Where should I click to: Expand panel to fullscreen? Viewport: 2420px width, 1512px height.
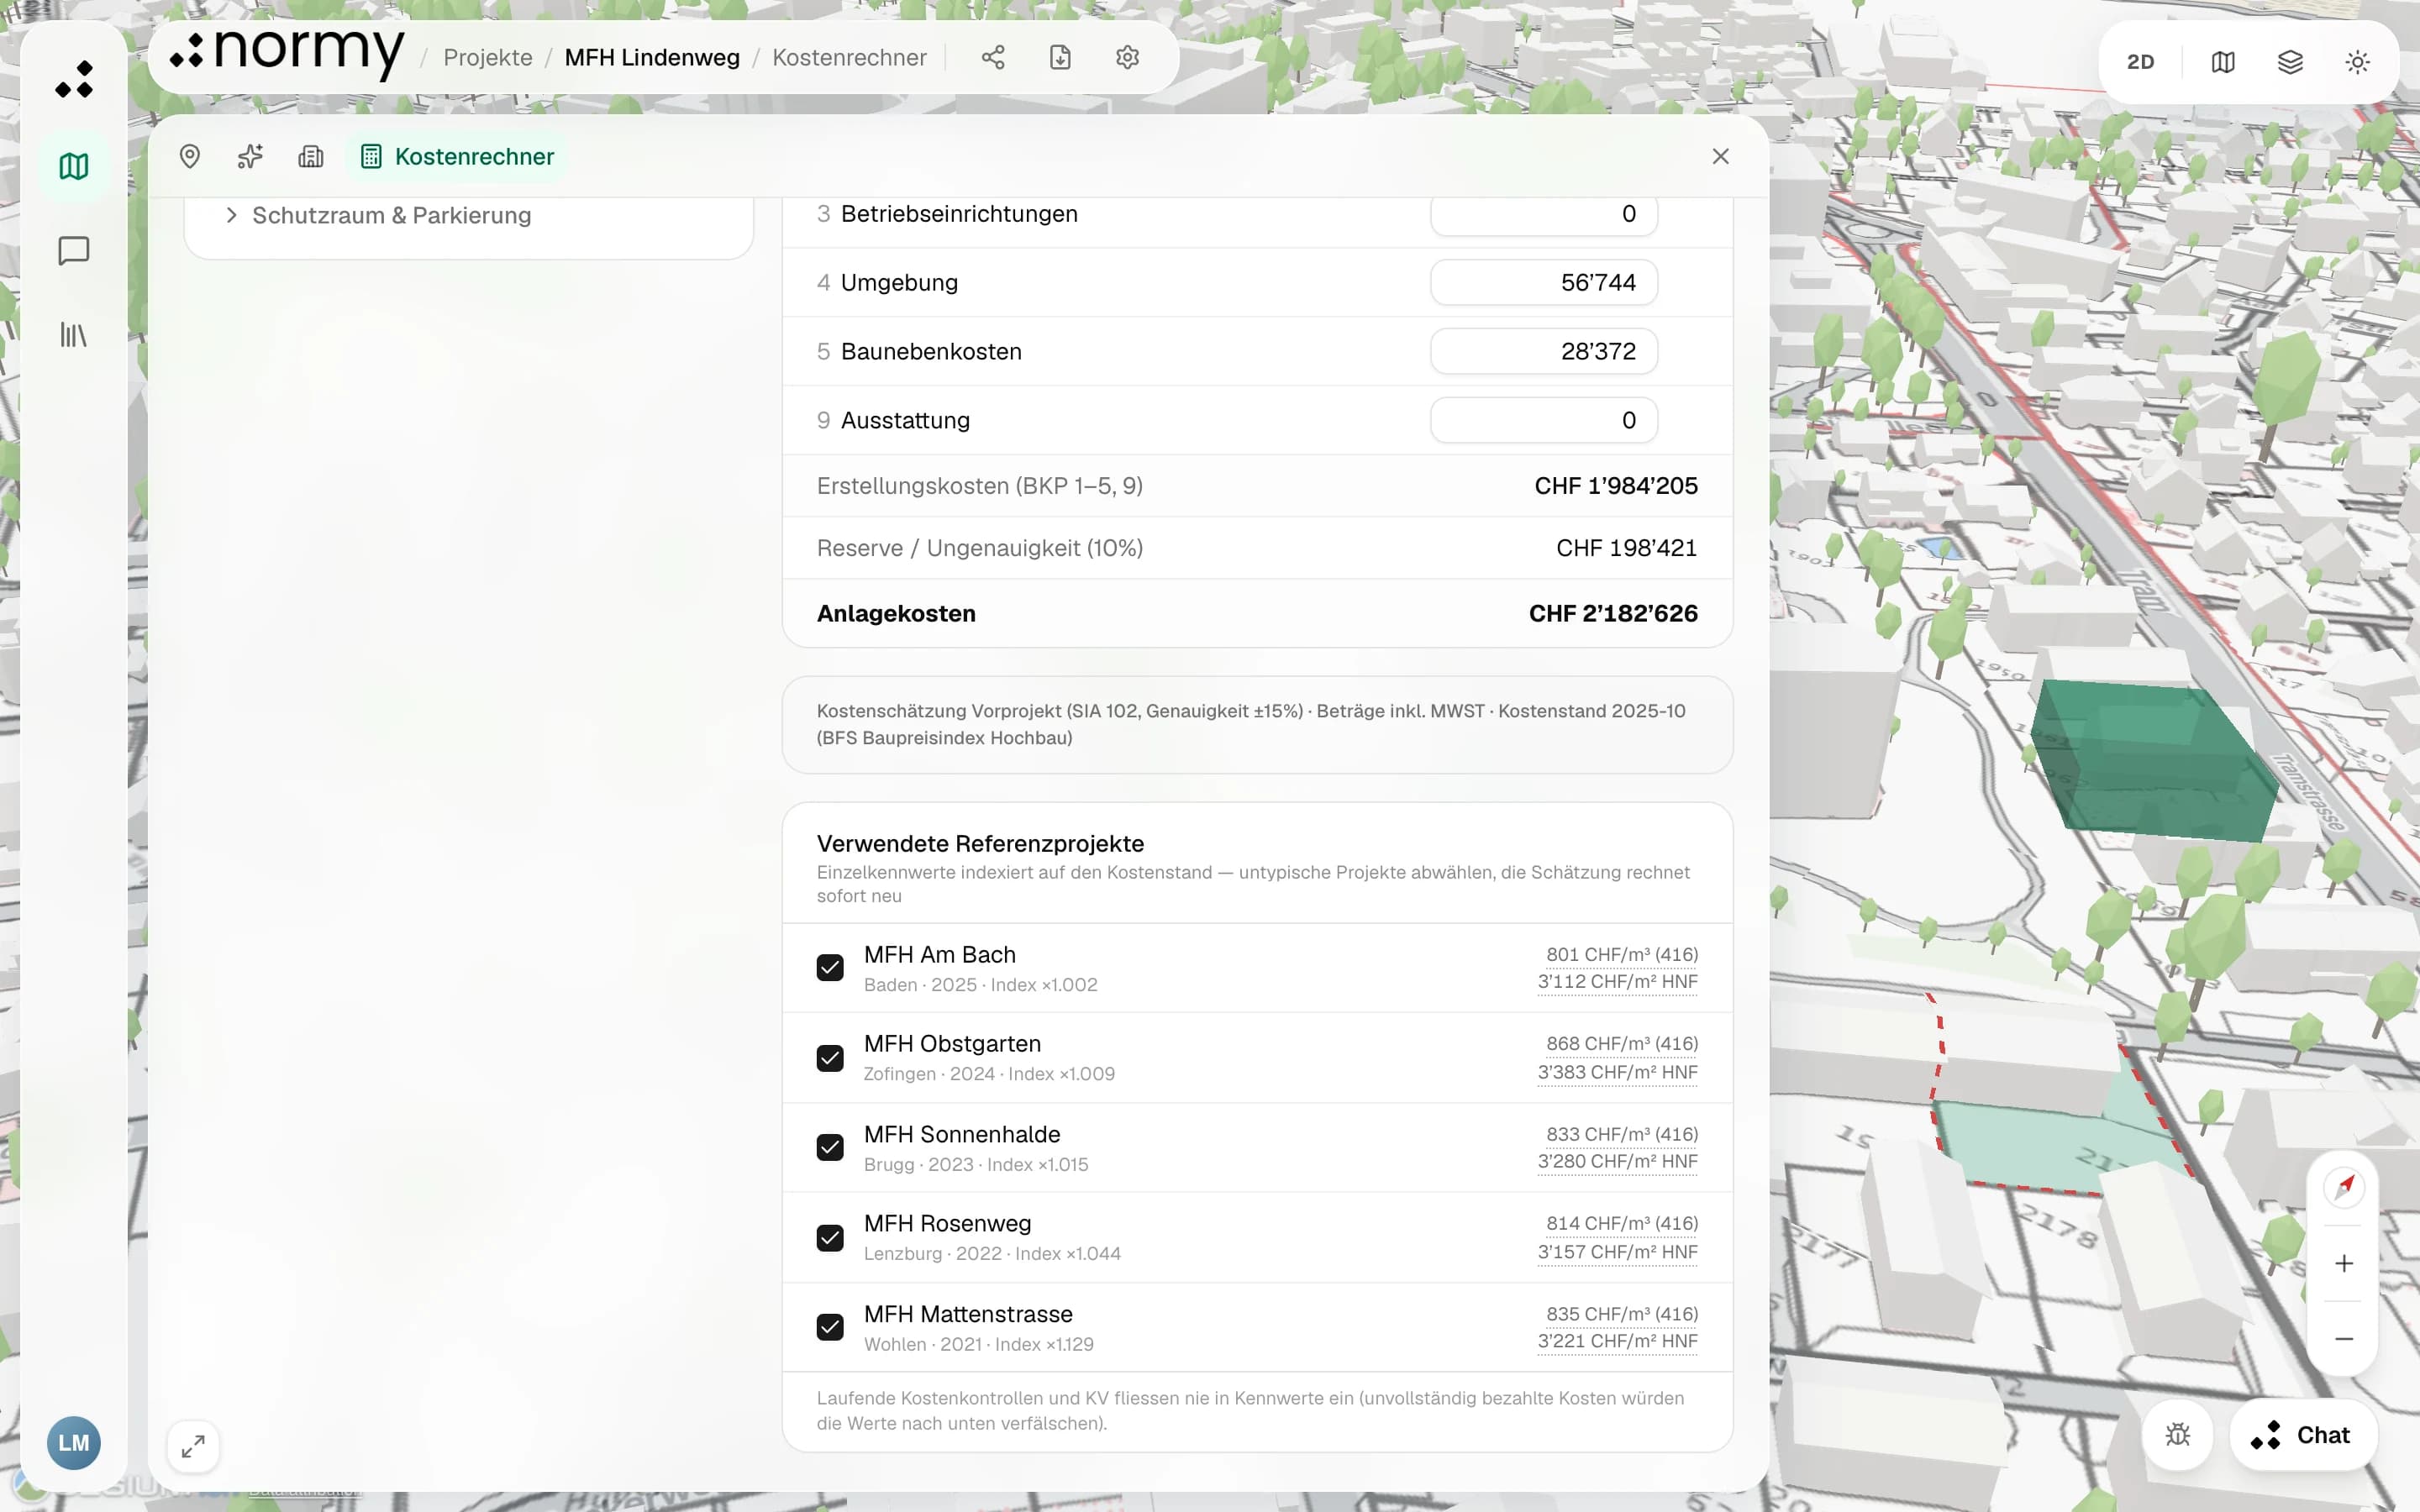click(193, 1446)
